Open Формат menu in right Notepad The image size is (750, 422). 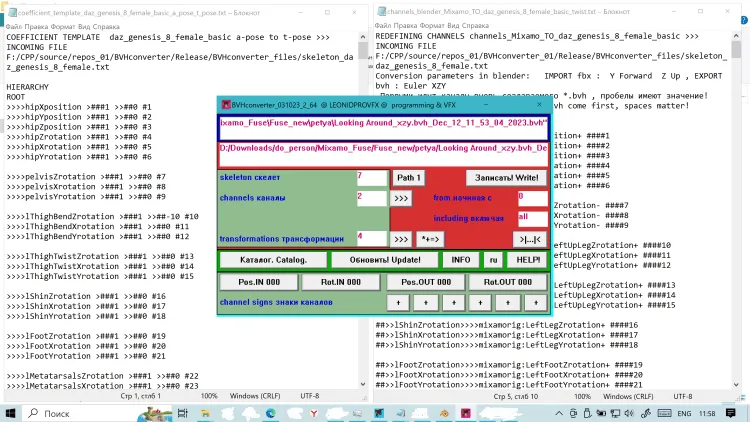(432, 25)
